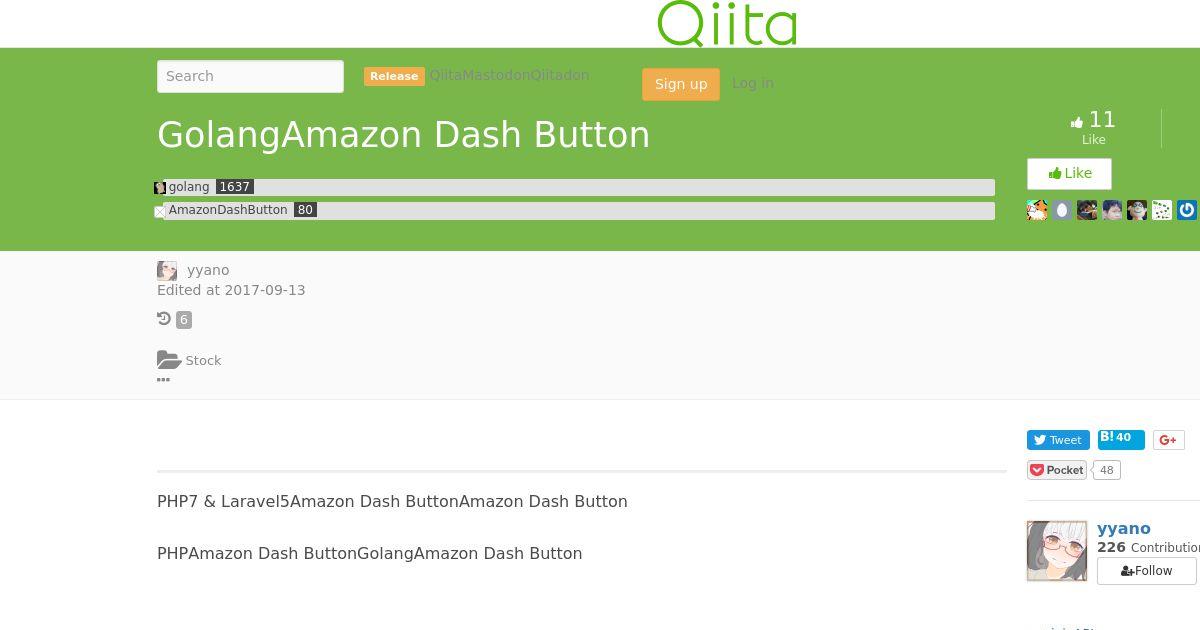Follow user yyano
The width and height of the screenshot is (1200, 630).
click(x=1146, y=571)
